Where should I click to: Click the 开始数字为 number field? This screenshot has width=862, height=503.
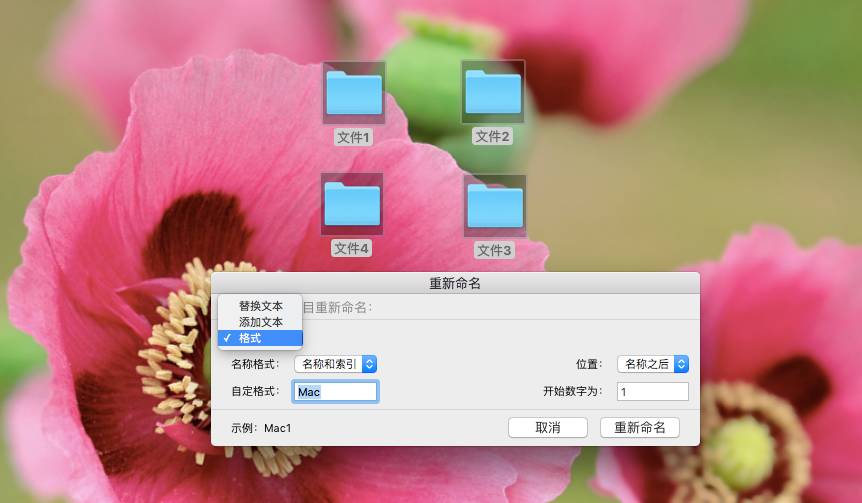(x=652, y=391)
